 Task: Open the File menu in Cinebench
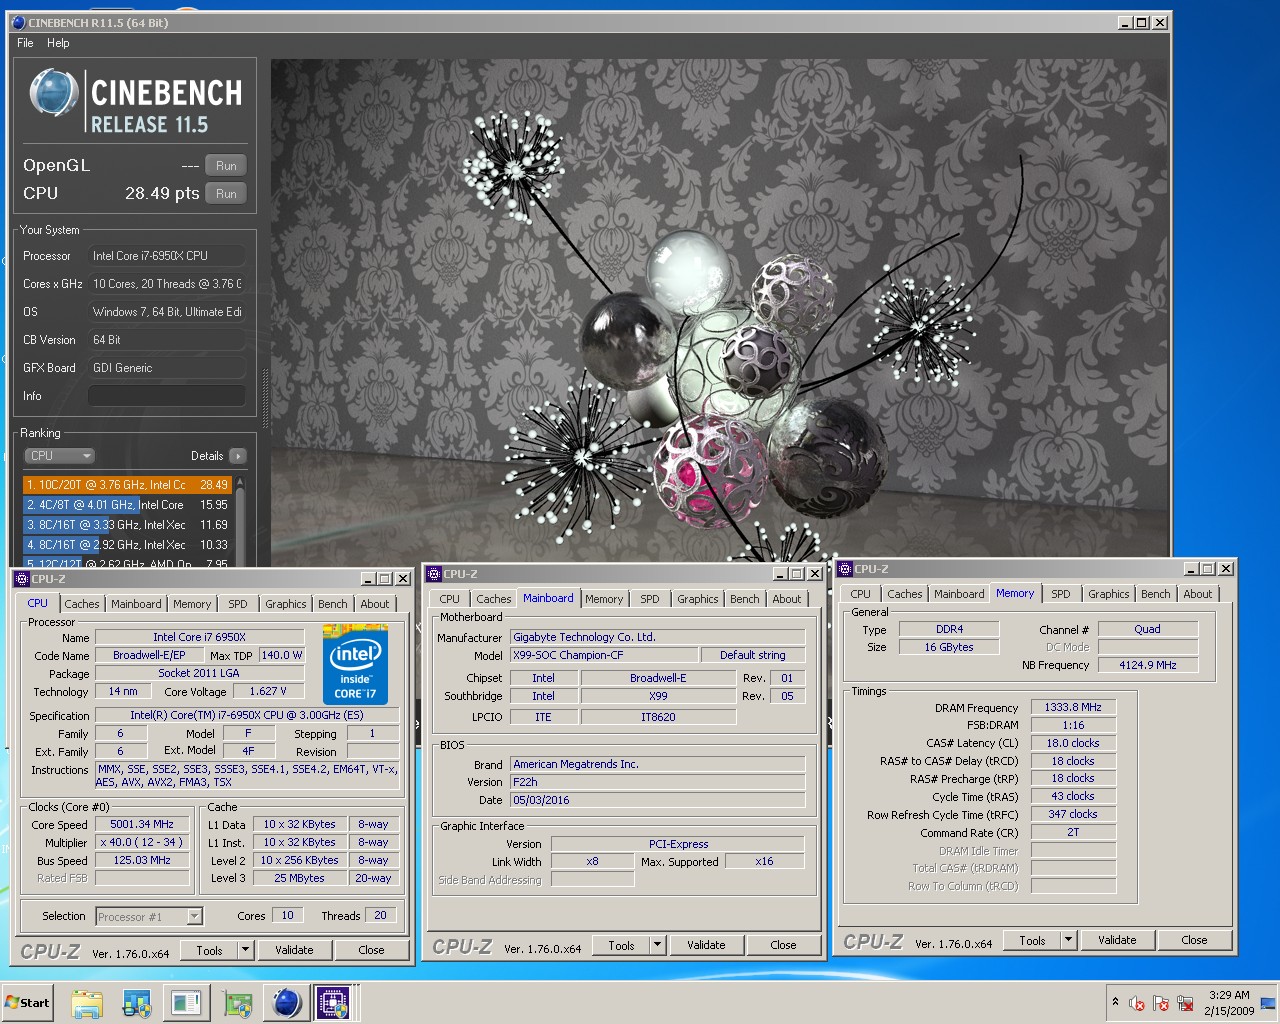[25, 43]
